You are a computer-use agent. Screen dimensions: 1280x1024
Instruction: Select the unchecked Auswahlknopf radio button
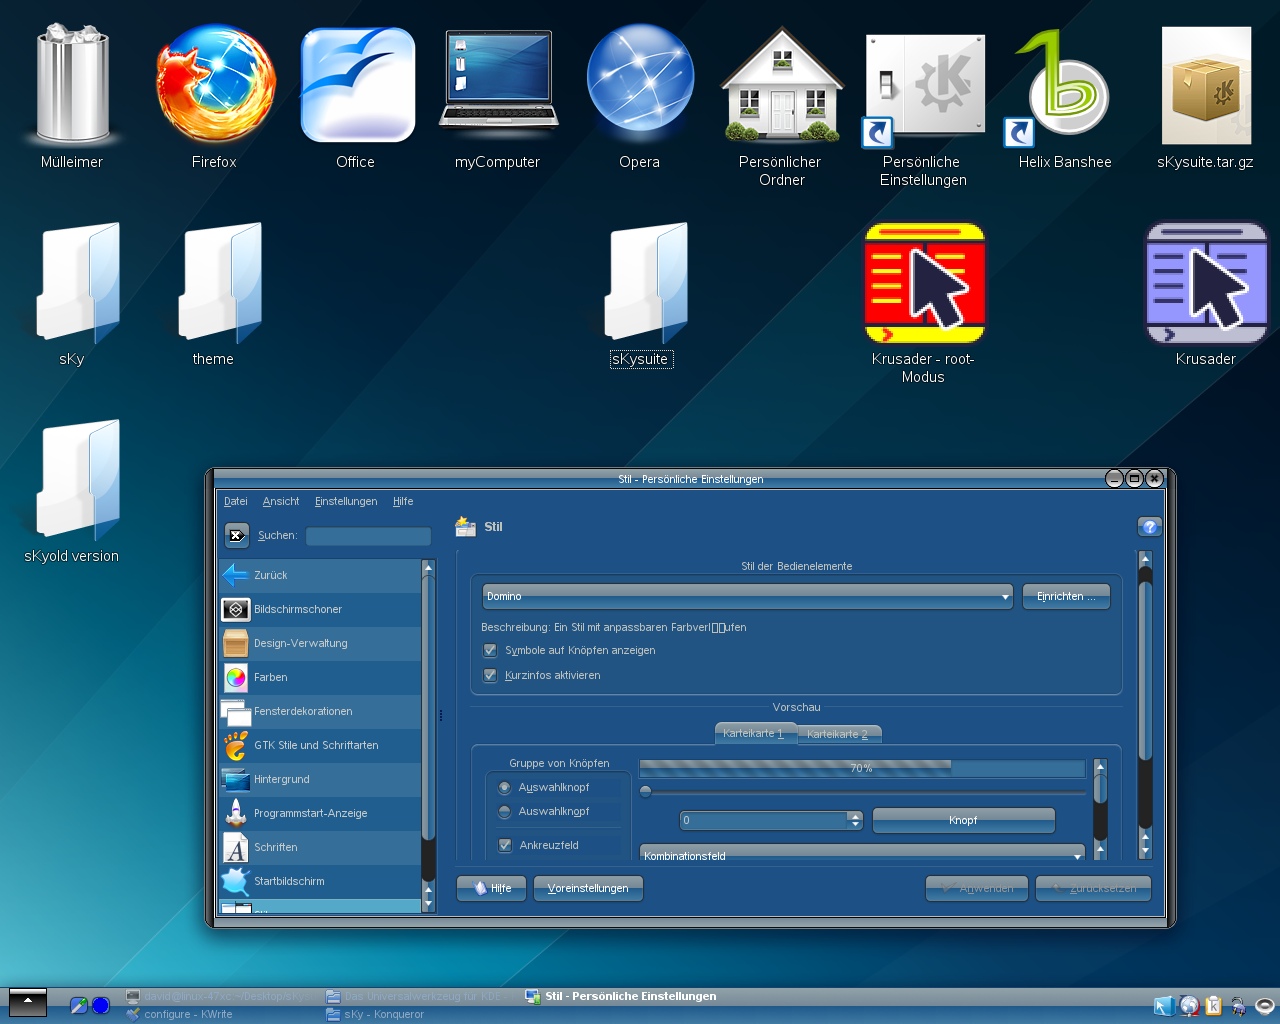(x=504, y=811)
